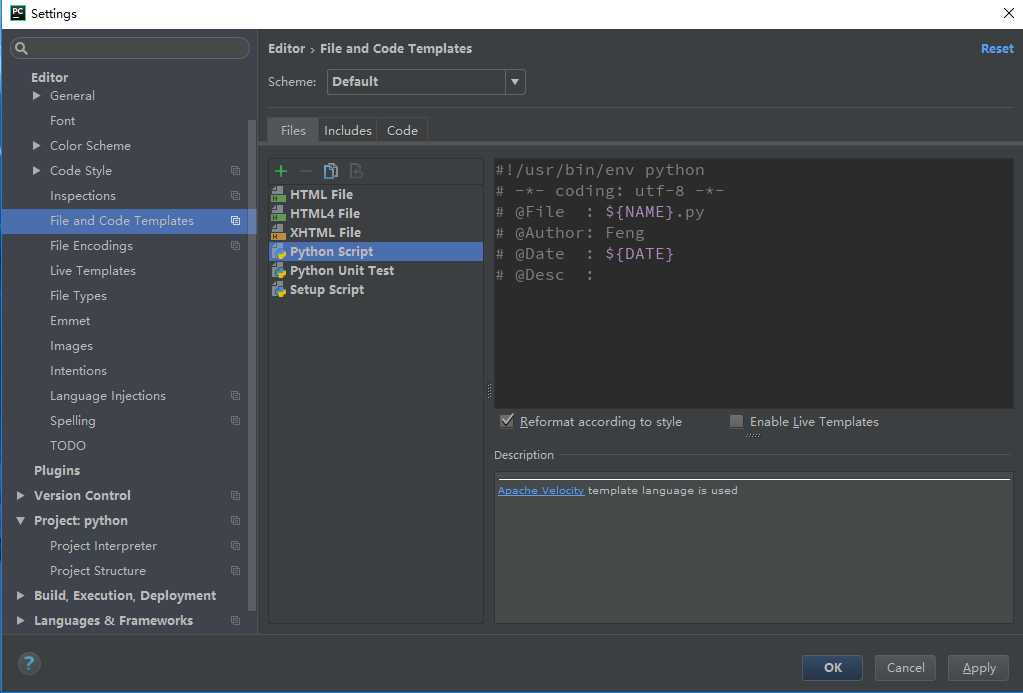Click the search magnifier icon
Viewport: 1023px width, 693px height.
(x=21, y=48)
